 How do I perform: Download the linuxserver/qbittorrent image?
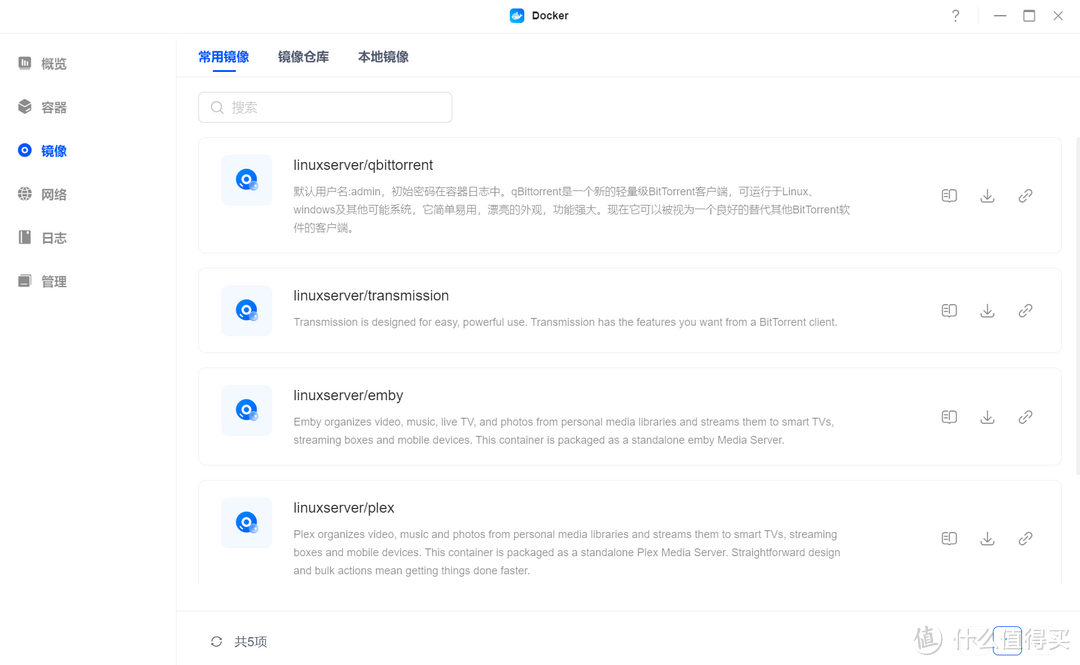(x=987, y=195)
